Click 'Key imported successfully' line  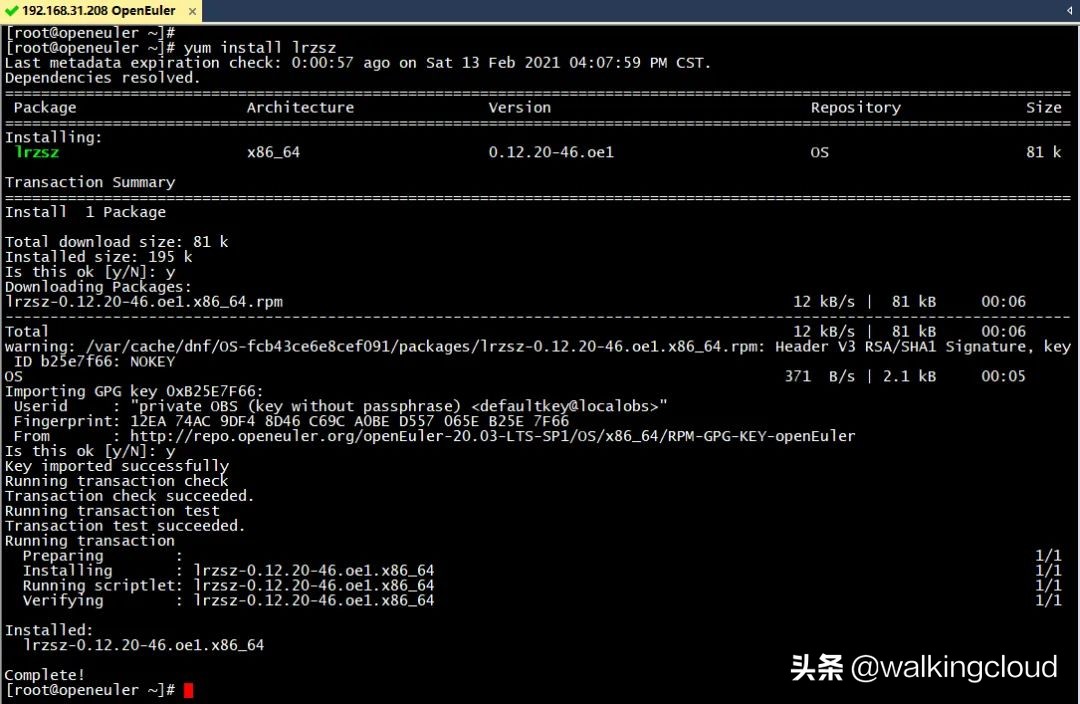(117, 466)
